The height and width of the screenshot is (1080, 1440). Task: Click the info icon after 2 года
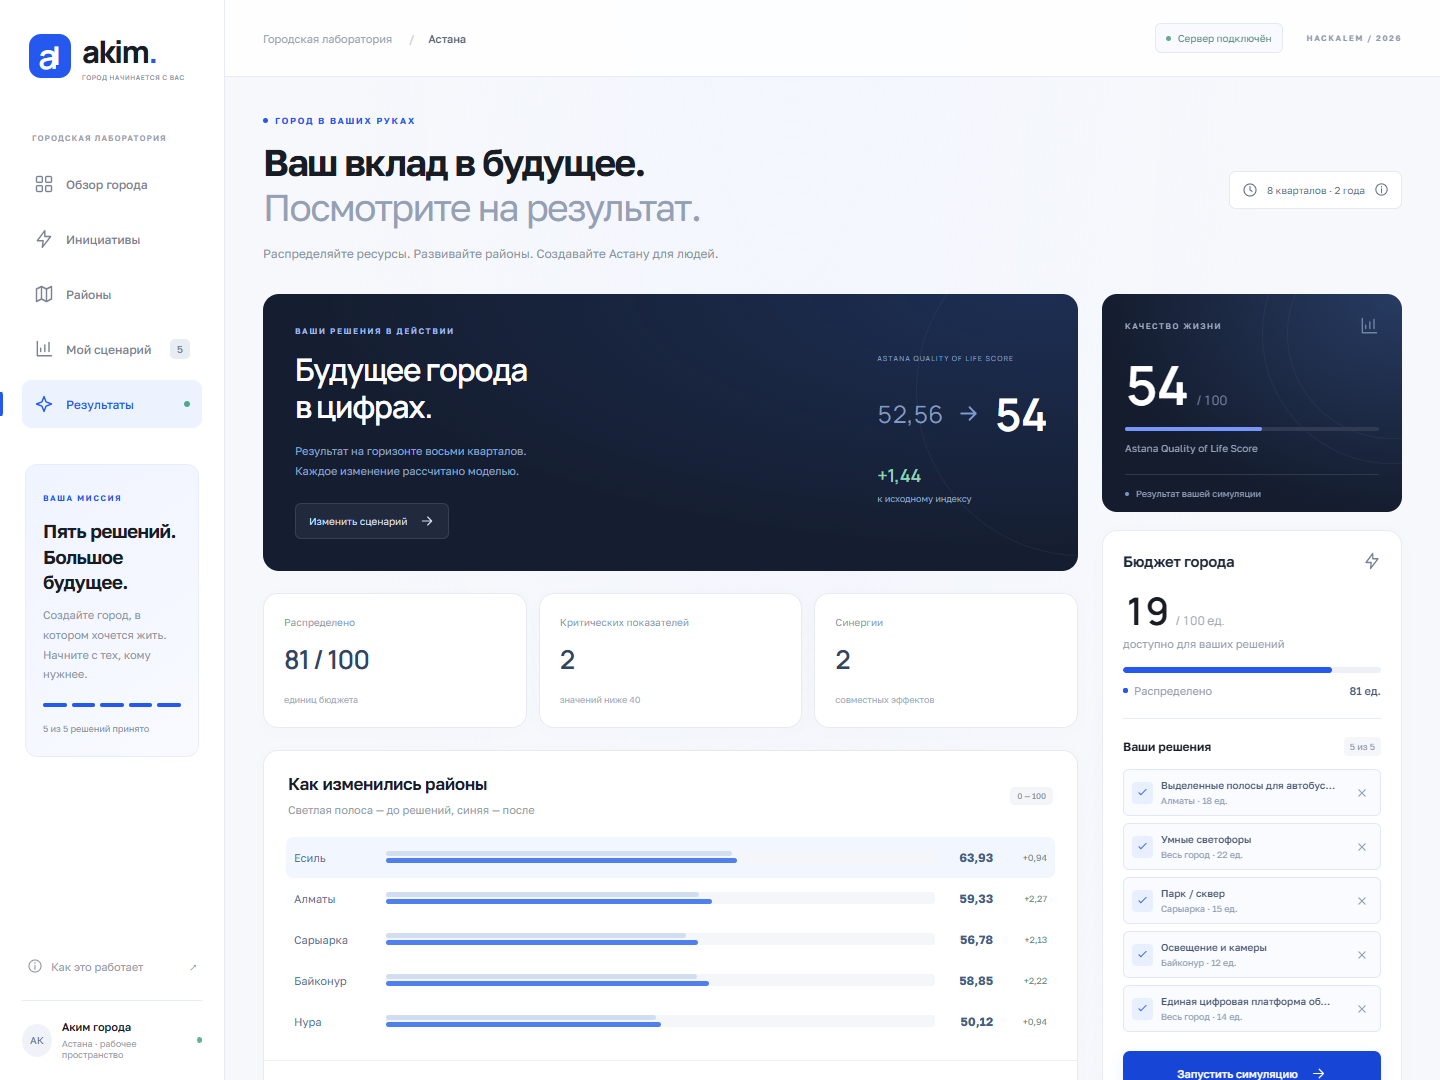click(x=1381, y=190)
